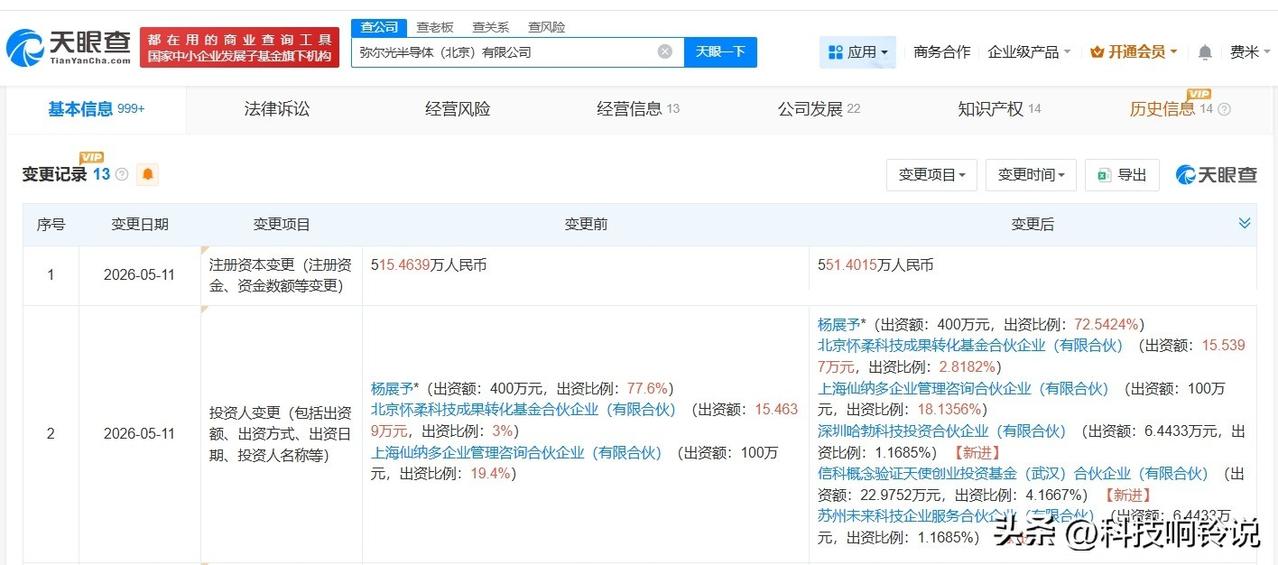The image size is (1278, 565).
Task: Click the 变更后 column header
Action: (1033, 225)
